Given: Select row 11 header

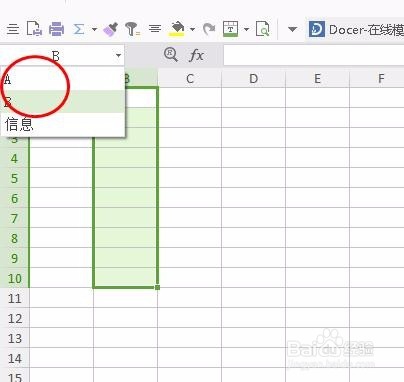Looking at the screenshot, I should point(14,298).
